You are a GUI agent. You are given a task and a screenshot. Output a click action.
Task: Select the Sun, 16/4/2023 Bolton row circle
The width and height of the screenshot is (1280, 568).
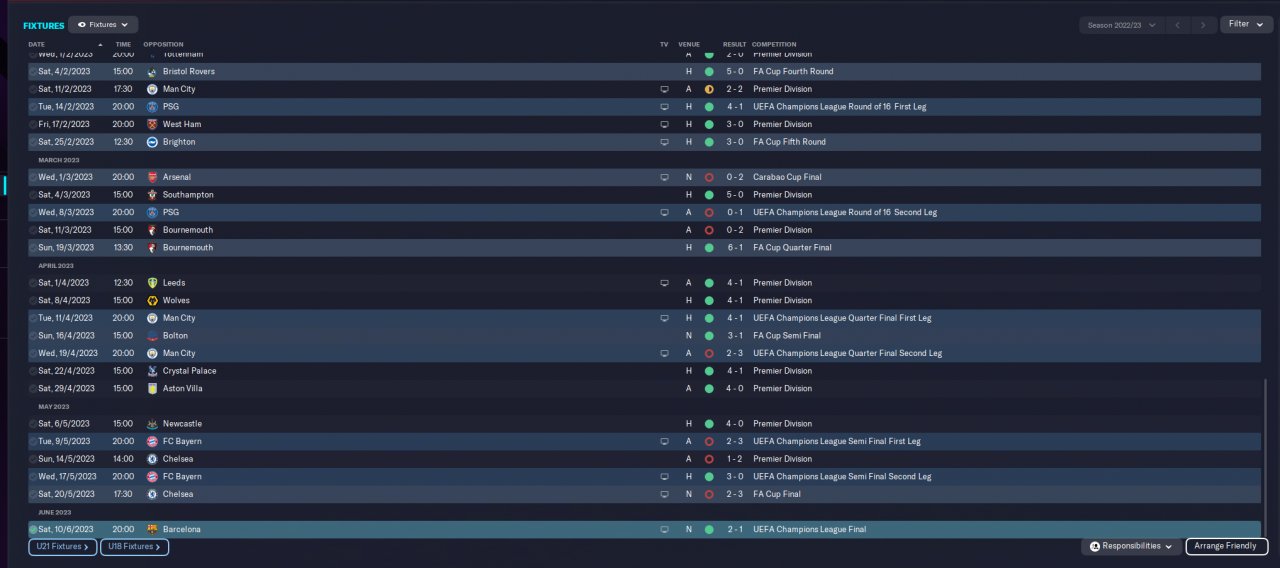(x=33, y=336)
